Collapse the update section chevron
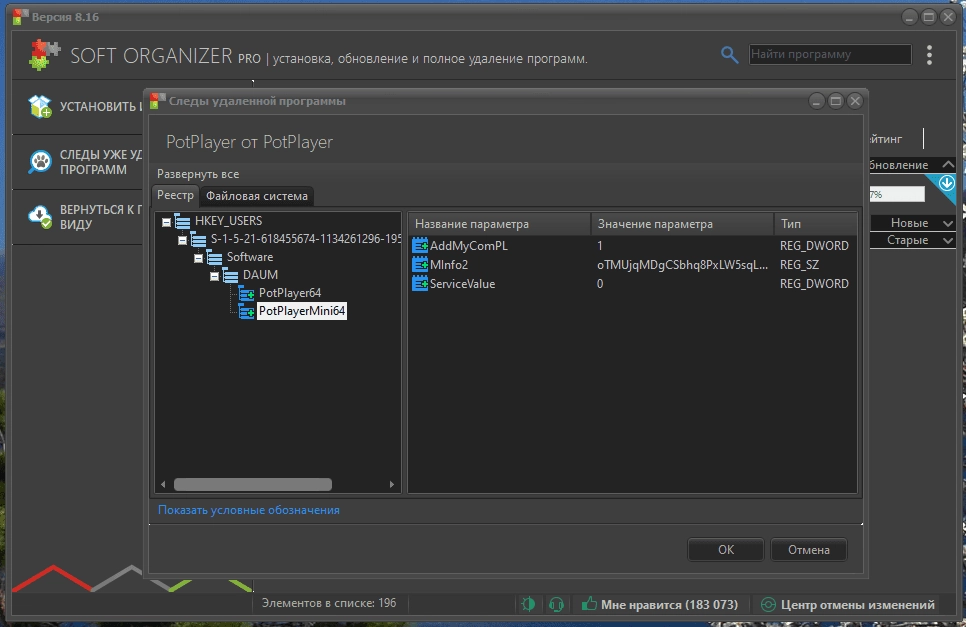Viewport: 966px width, 627px height. coord(948,164)
